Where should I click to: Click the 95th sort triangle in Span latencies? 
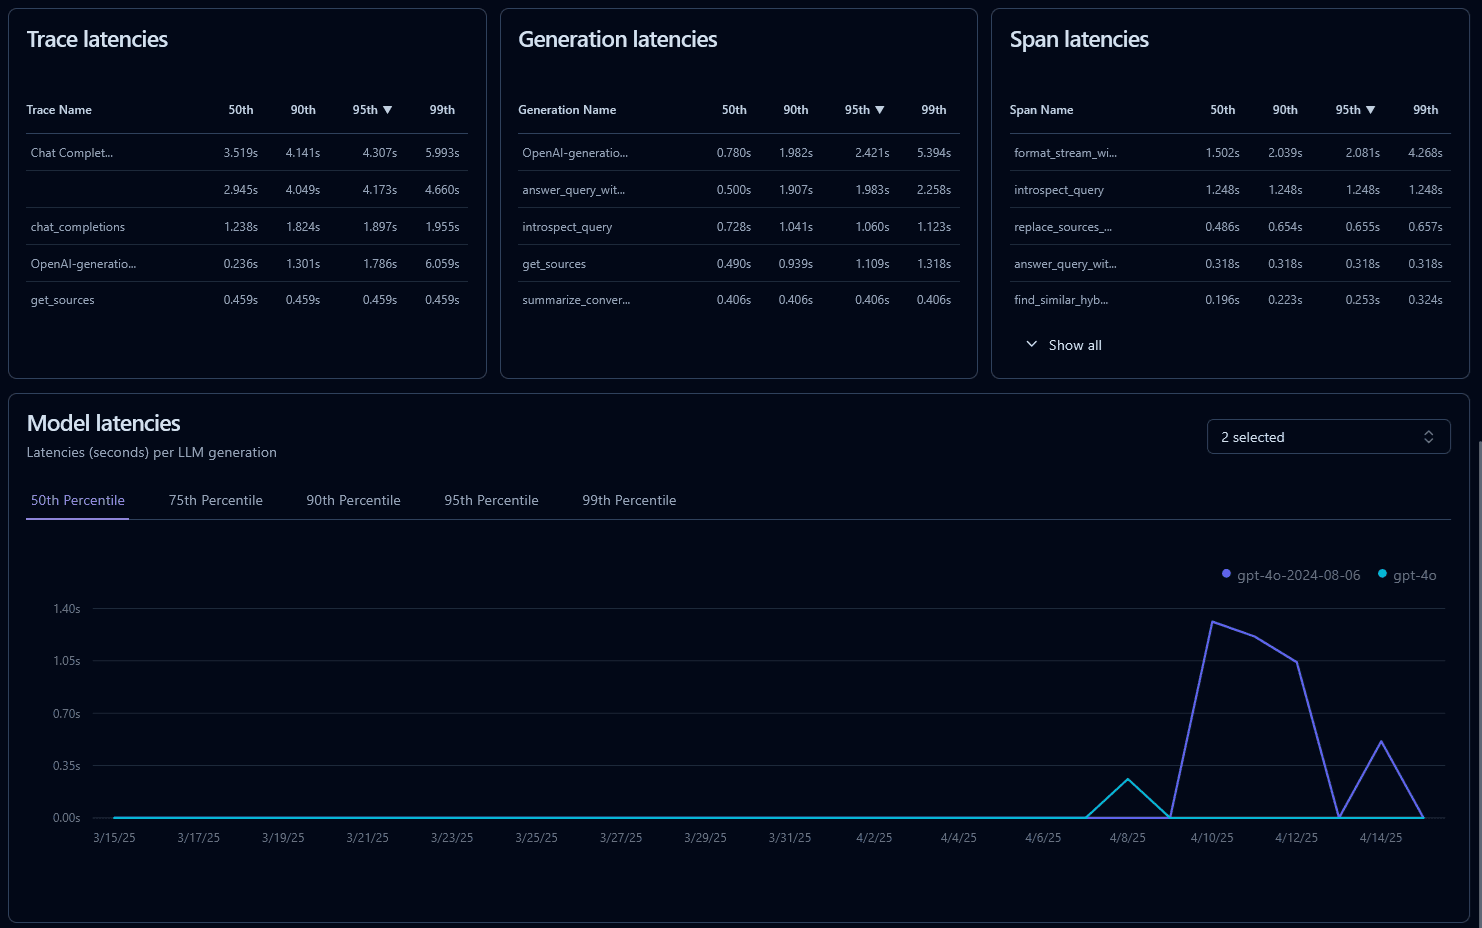pos(1371,110)
